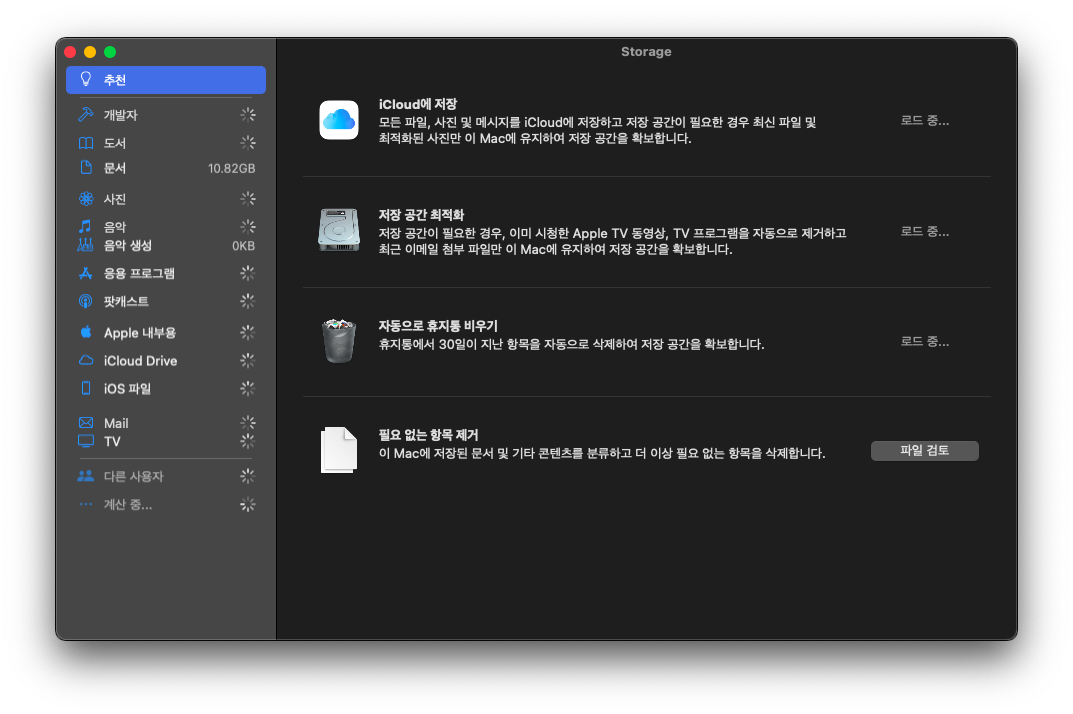Click the 0KB size value for 음악 생성
This screenshot has height=714, width=1073.
[243, 246]
